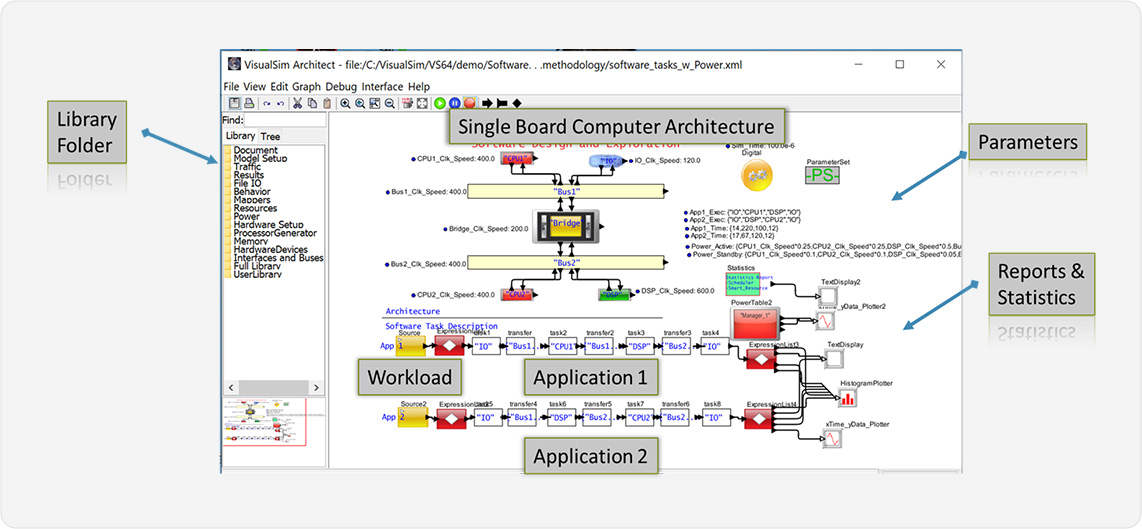1142x529 pixels.
Task: Select the yellow Source2 App 2 block
Action: click(x=413, y=418)
